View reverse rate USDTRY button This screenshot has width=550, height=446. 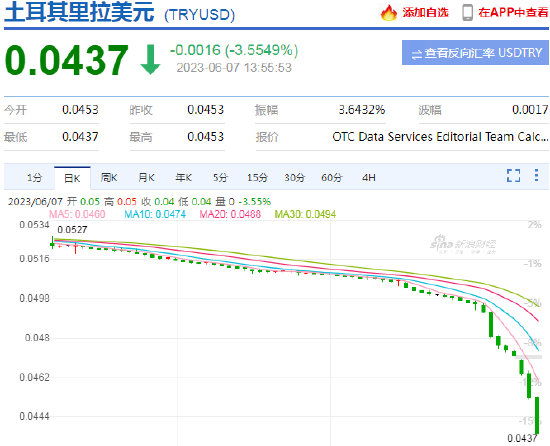[475, 53]
